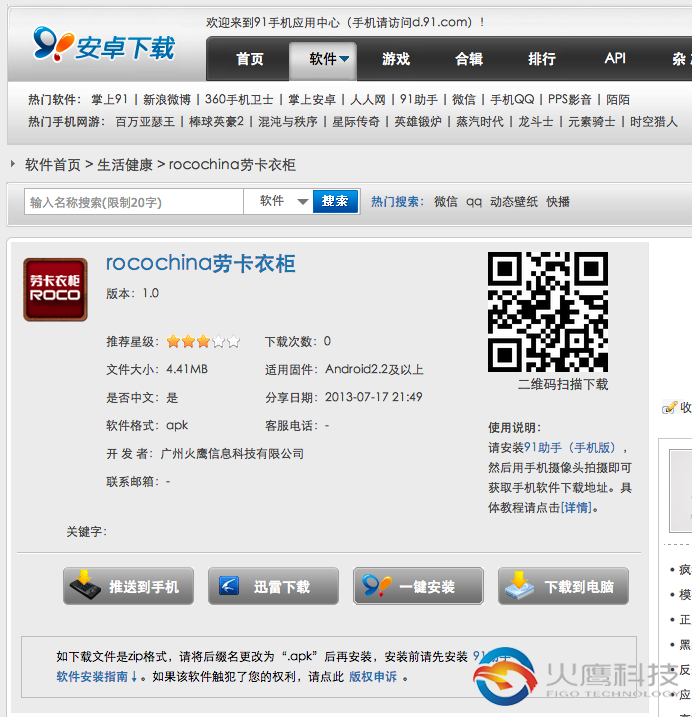This screenshot has width=692, height=717.
Task: Focus the name search input field
Action: [x=134, y=202]
